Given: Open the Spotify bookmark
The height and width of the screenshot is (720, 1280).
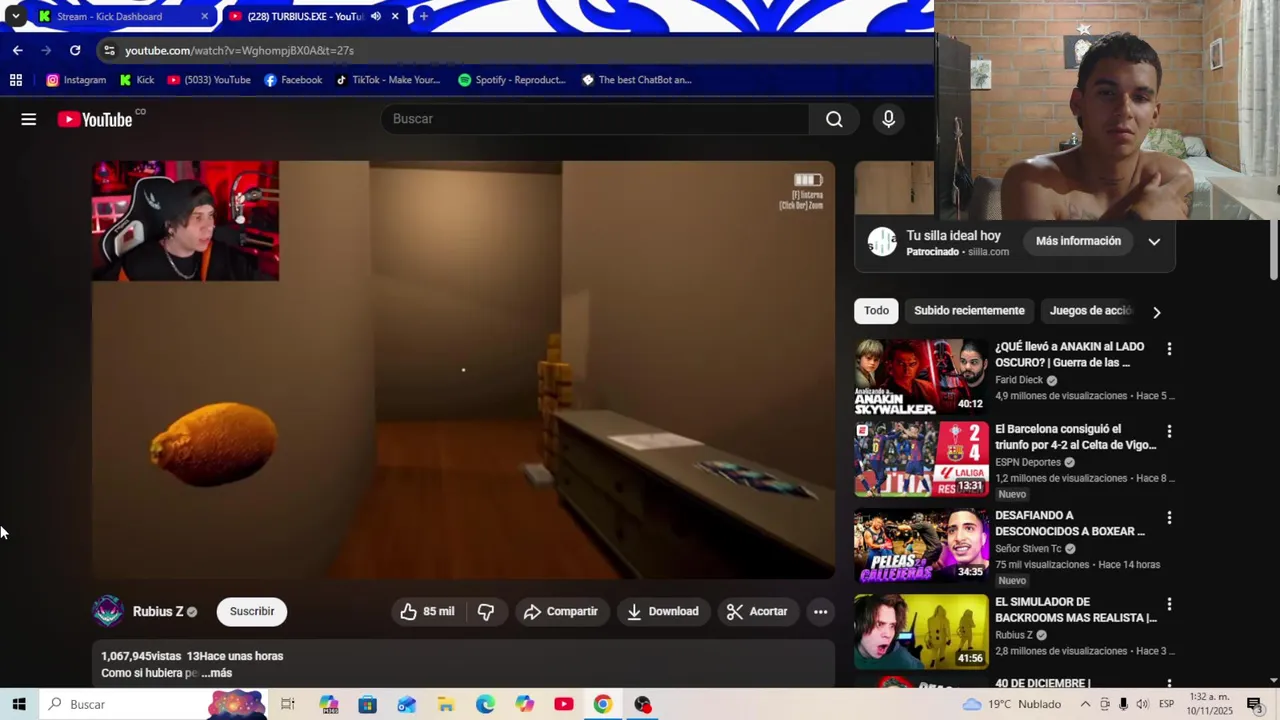Looking at the screenshot, I should click(x=512, y=80).
